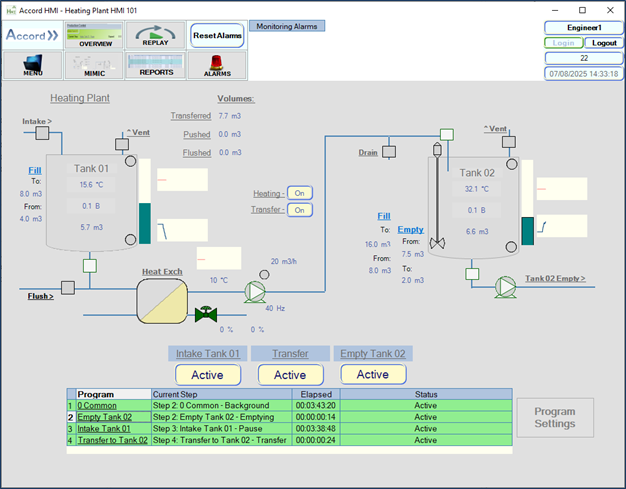Click the Tank 02 Empty pump
The width and height of the screenshot is (626, 489).
point(505,287)
